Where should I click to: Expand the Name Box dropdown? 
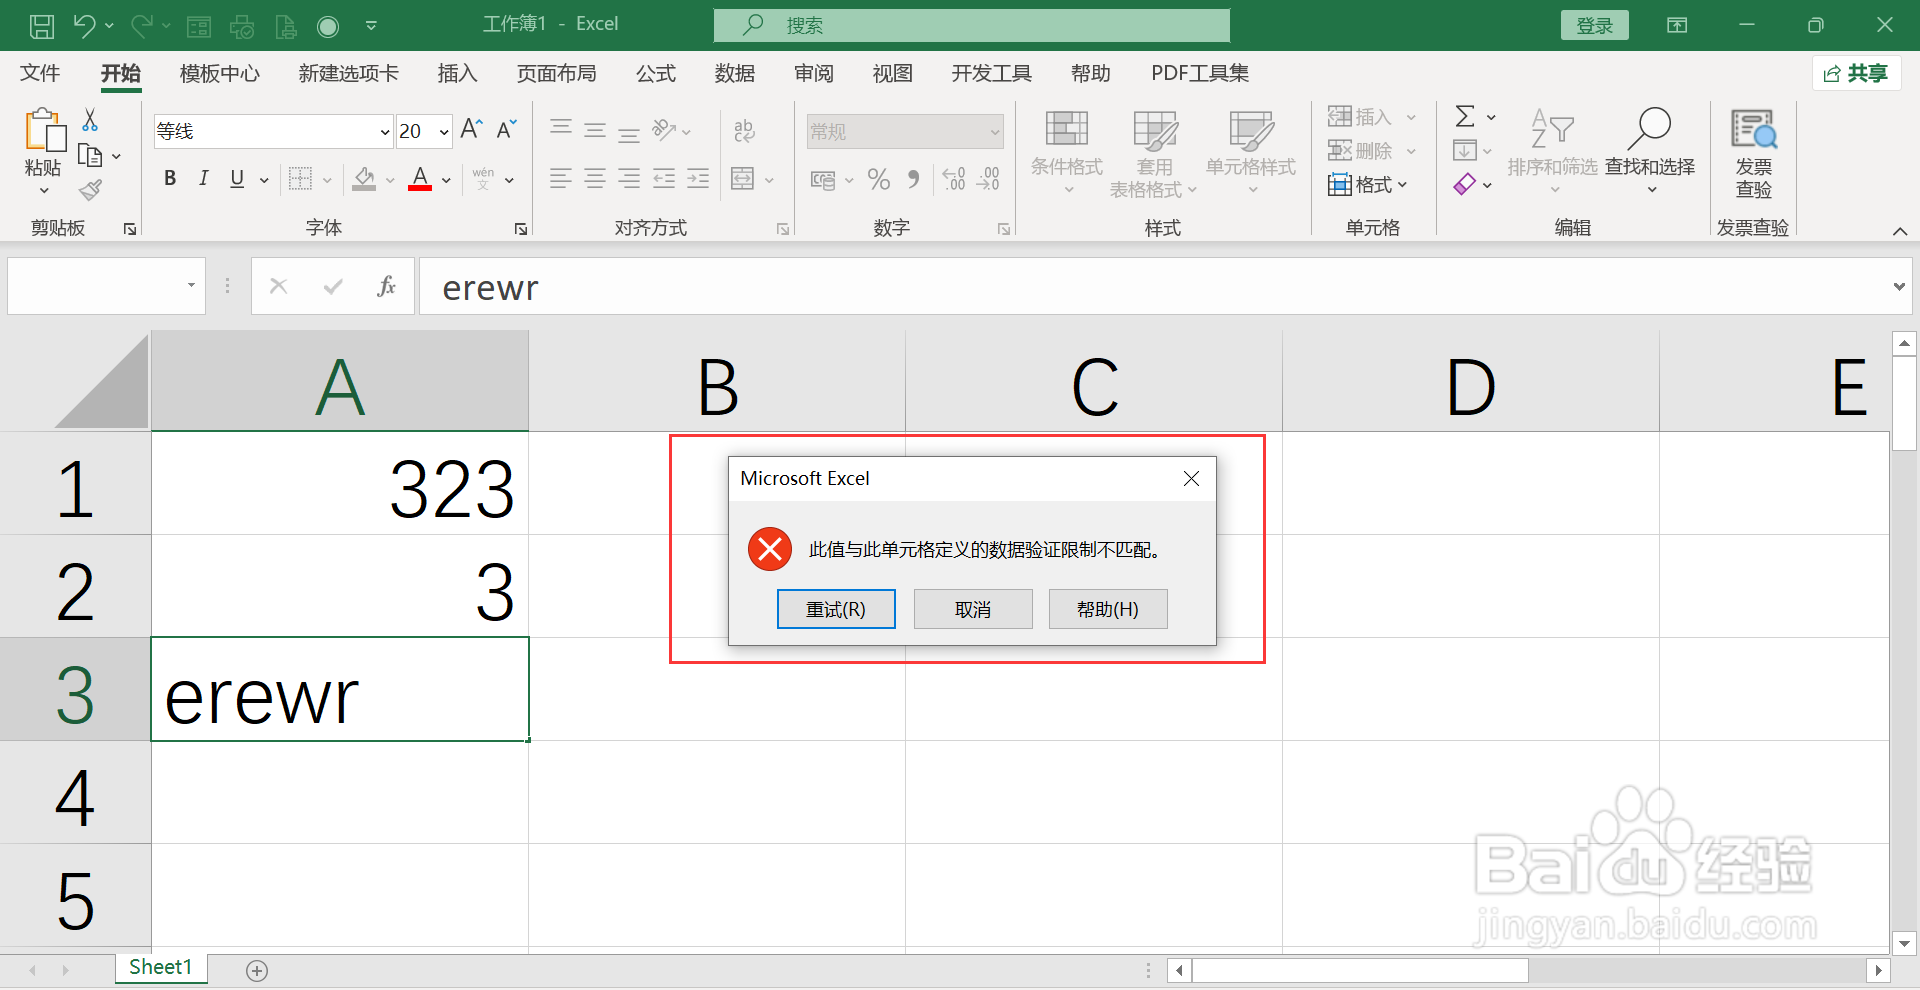(x=191, y=286)
